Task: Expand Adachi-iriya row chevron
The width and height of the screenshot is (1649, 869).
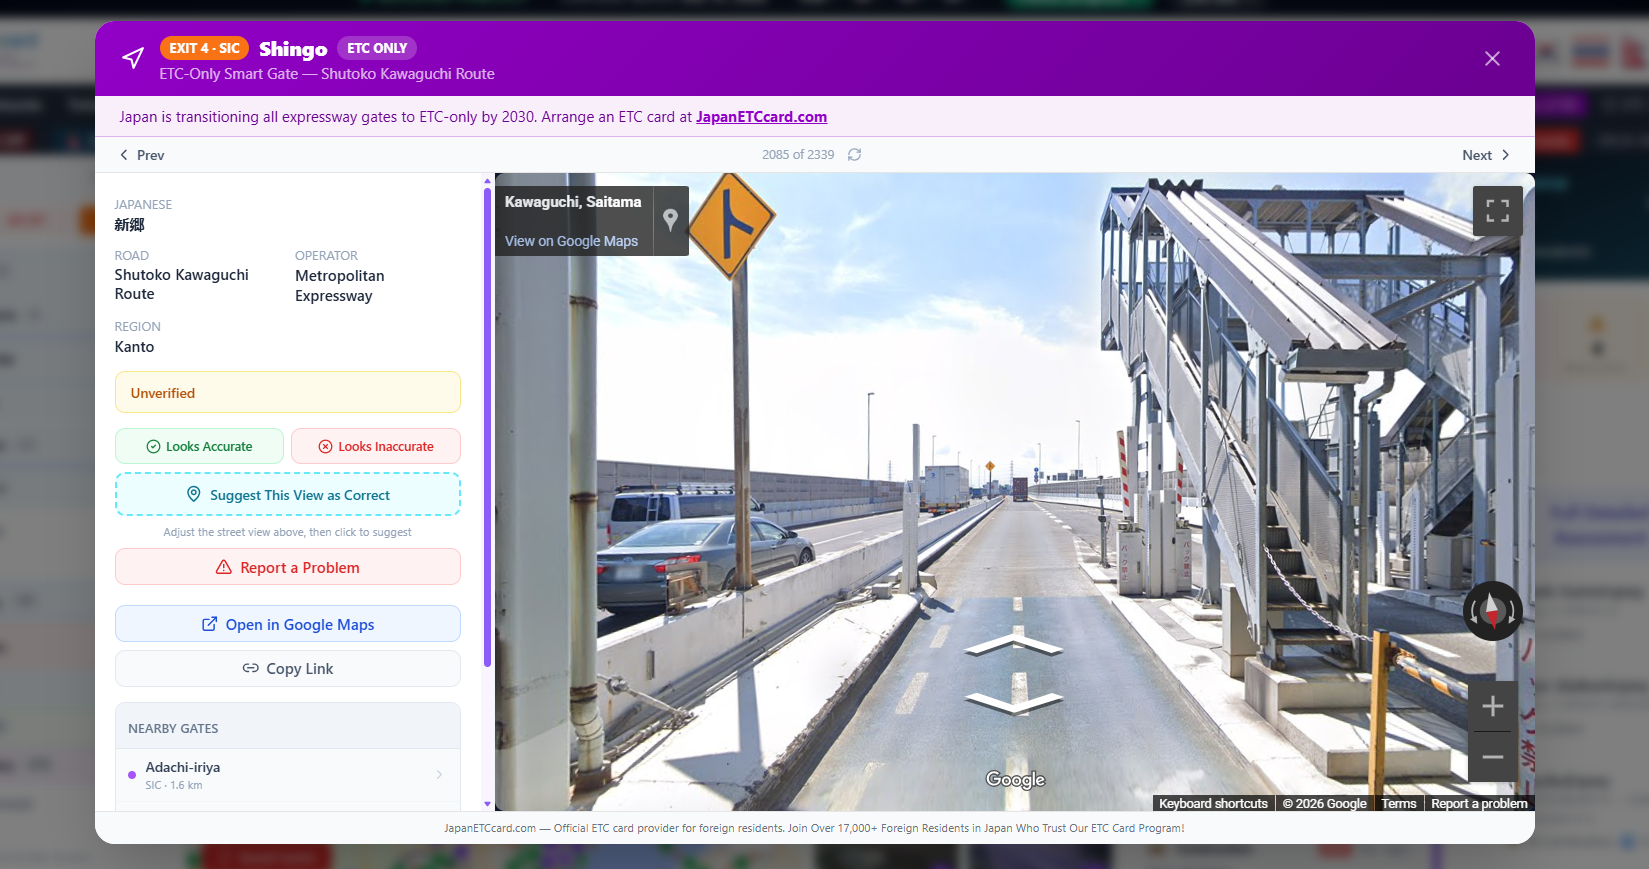Action: click(x=439, y=775)
